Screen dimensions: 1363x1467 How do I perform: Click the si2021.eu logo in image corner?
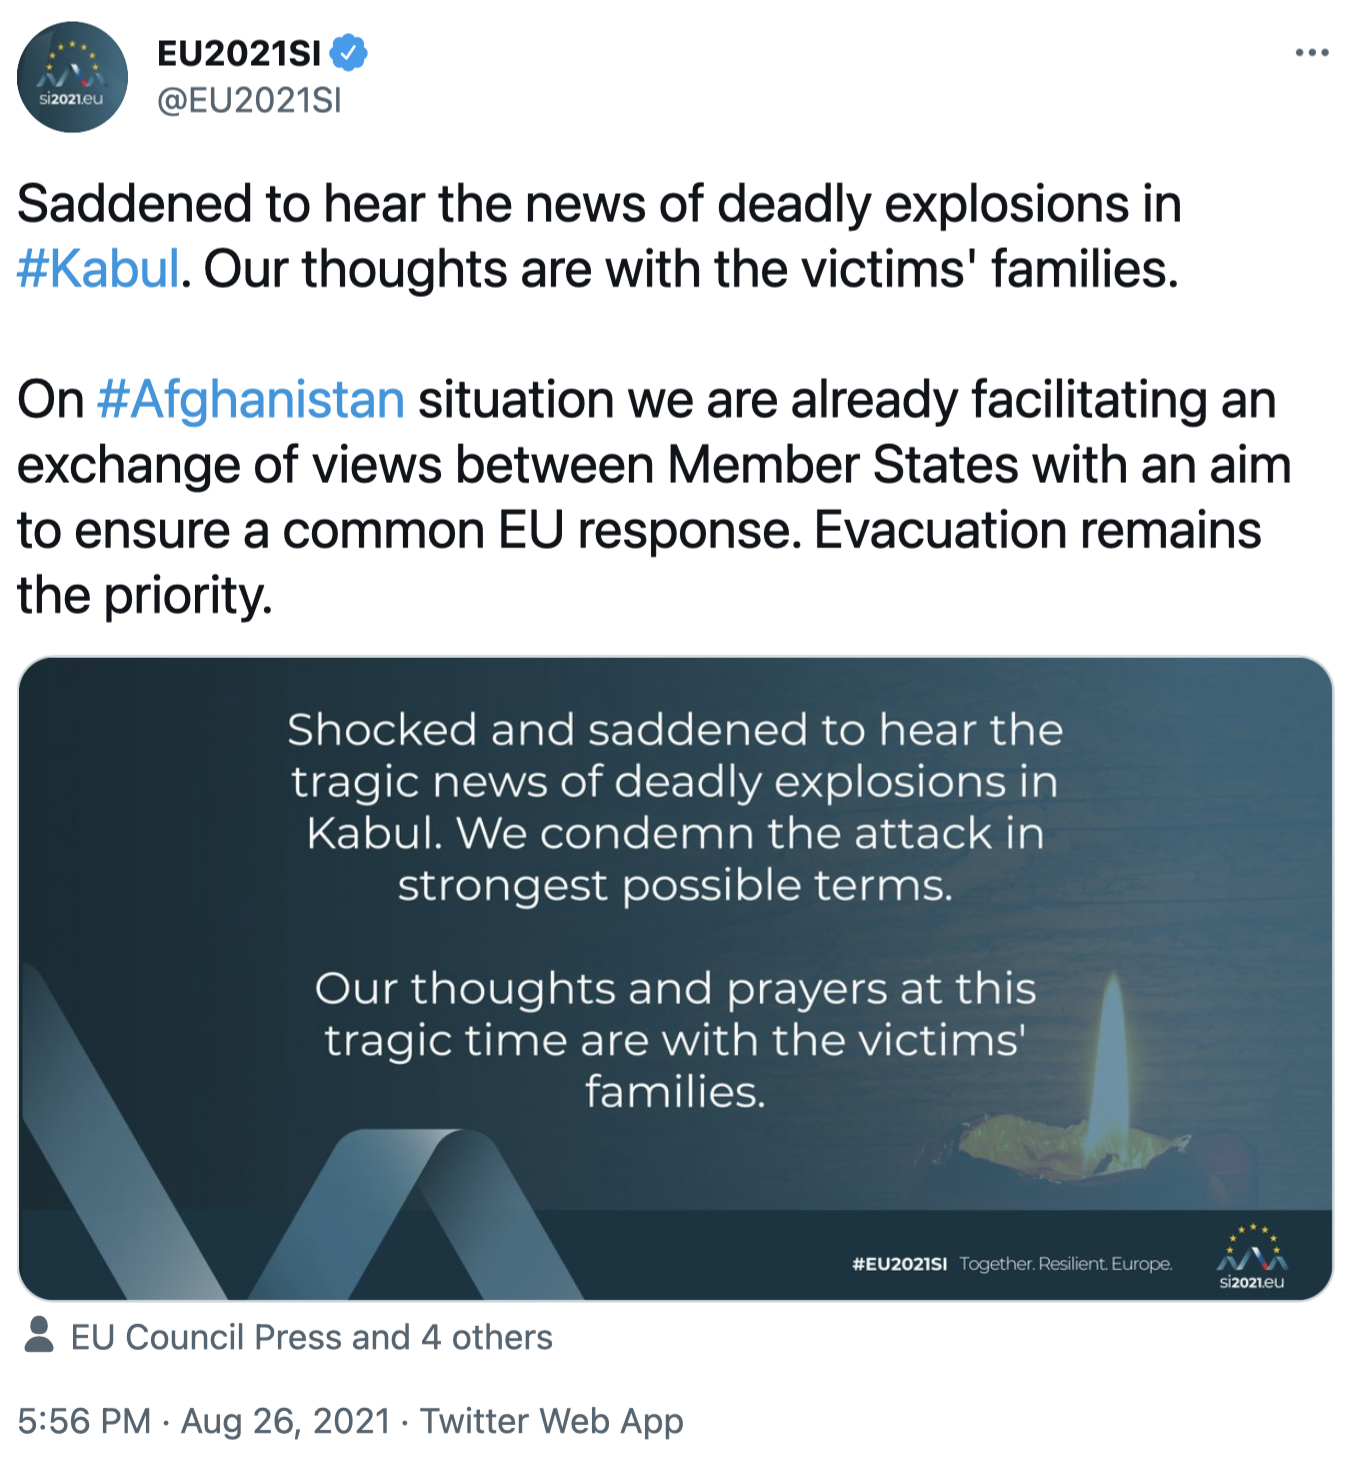1251,1258
